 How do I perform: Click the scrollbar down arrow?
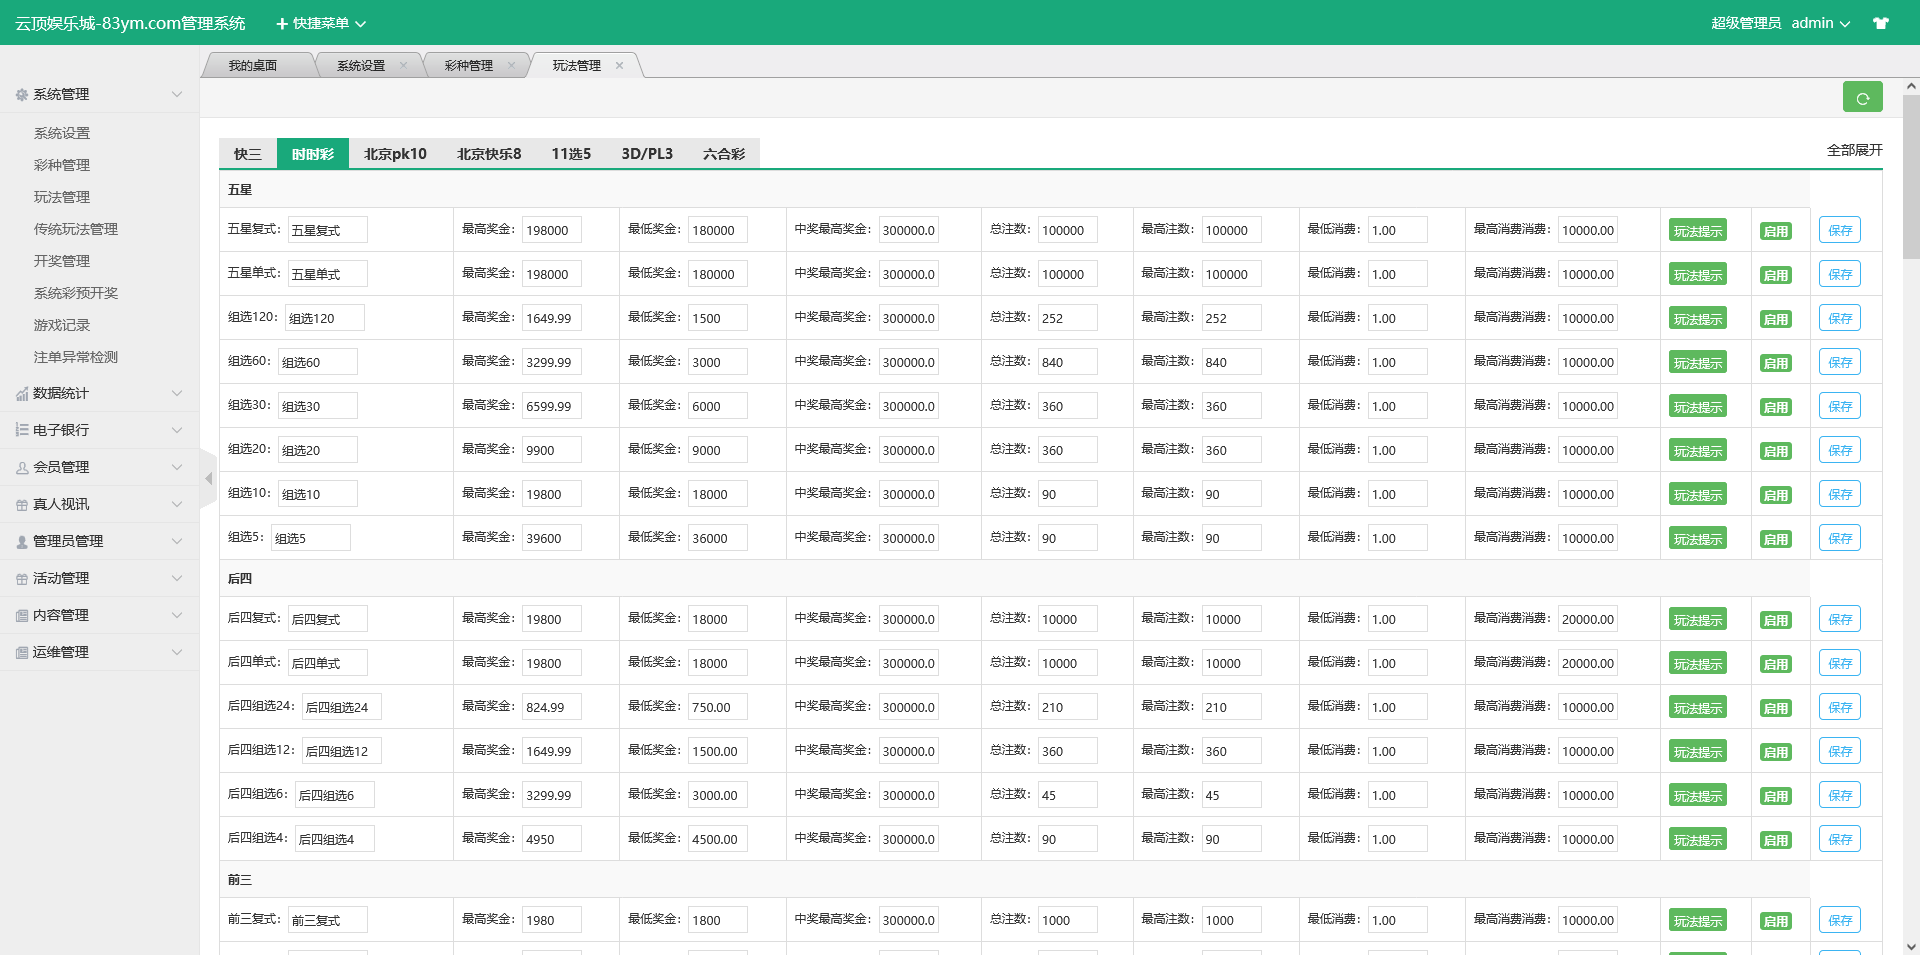(1911, 946)
